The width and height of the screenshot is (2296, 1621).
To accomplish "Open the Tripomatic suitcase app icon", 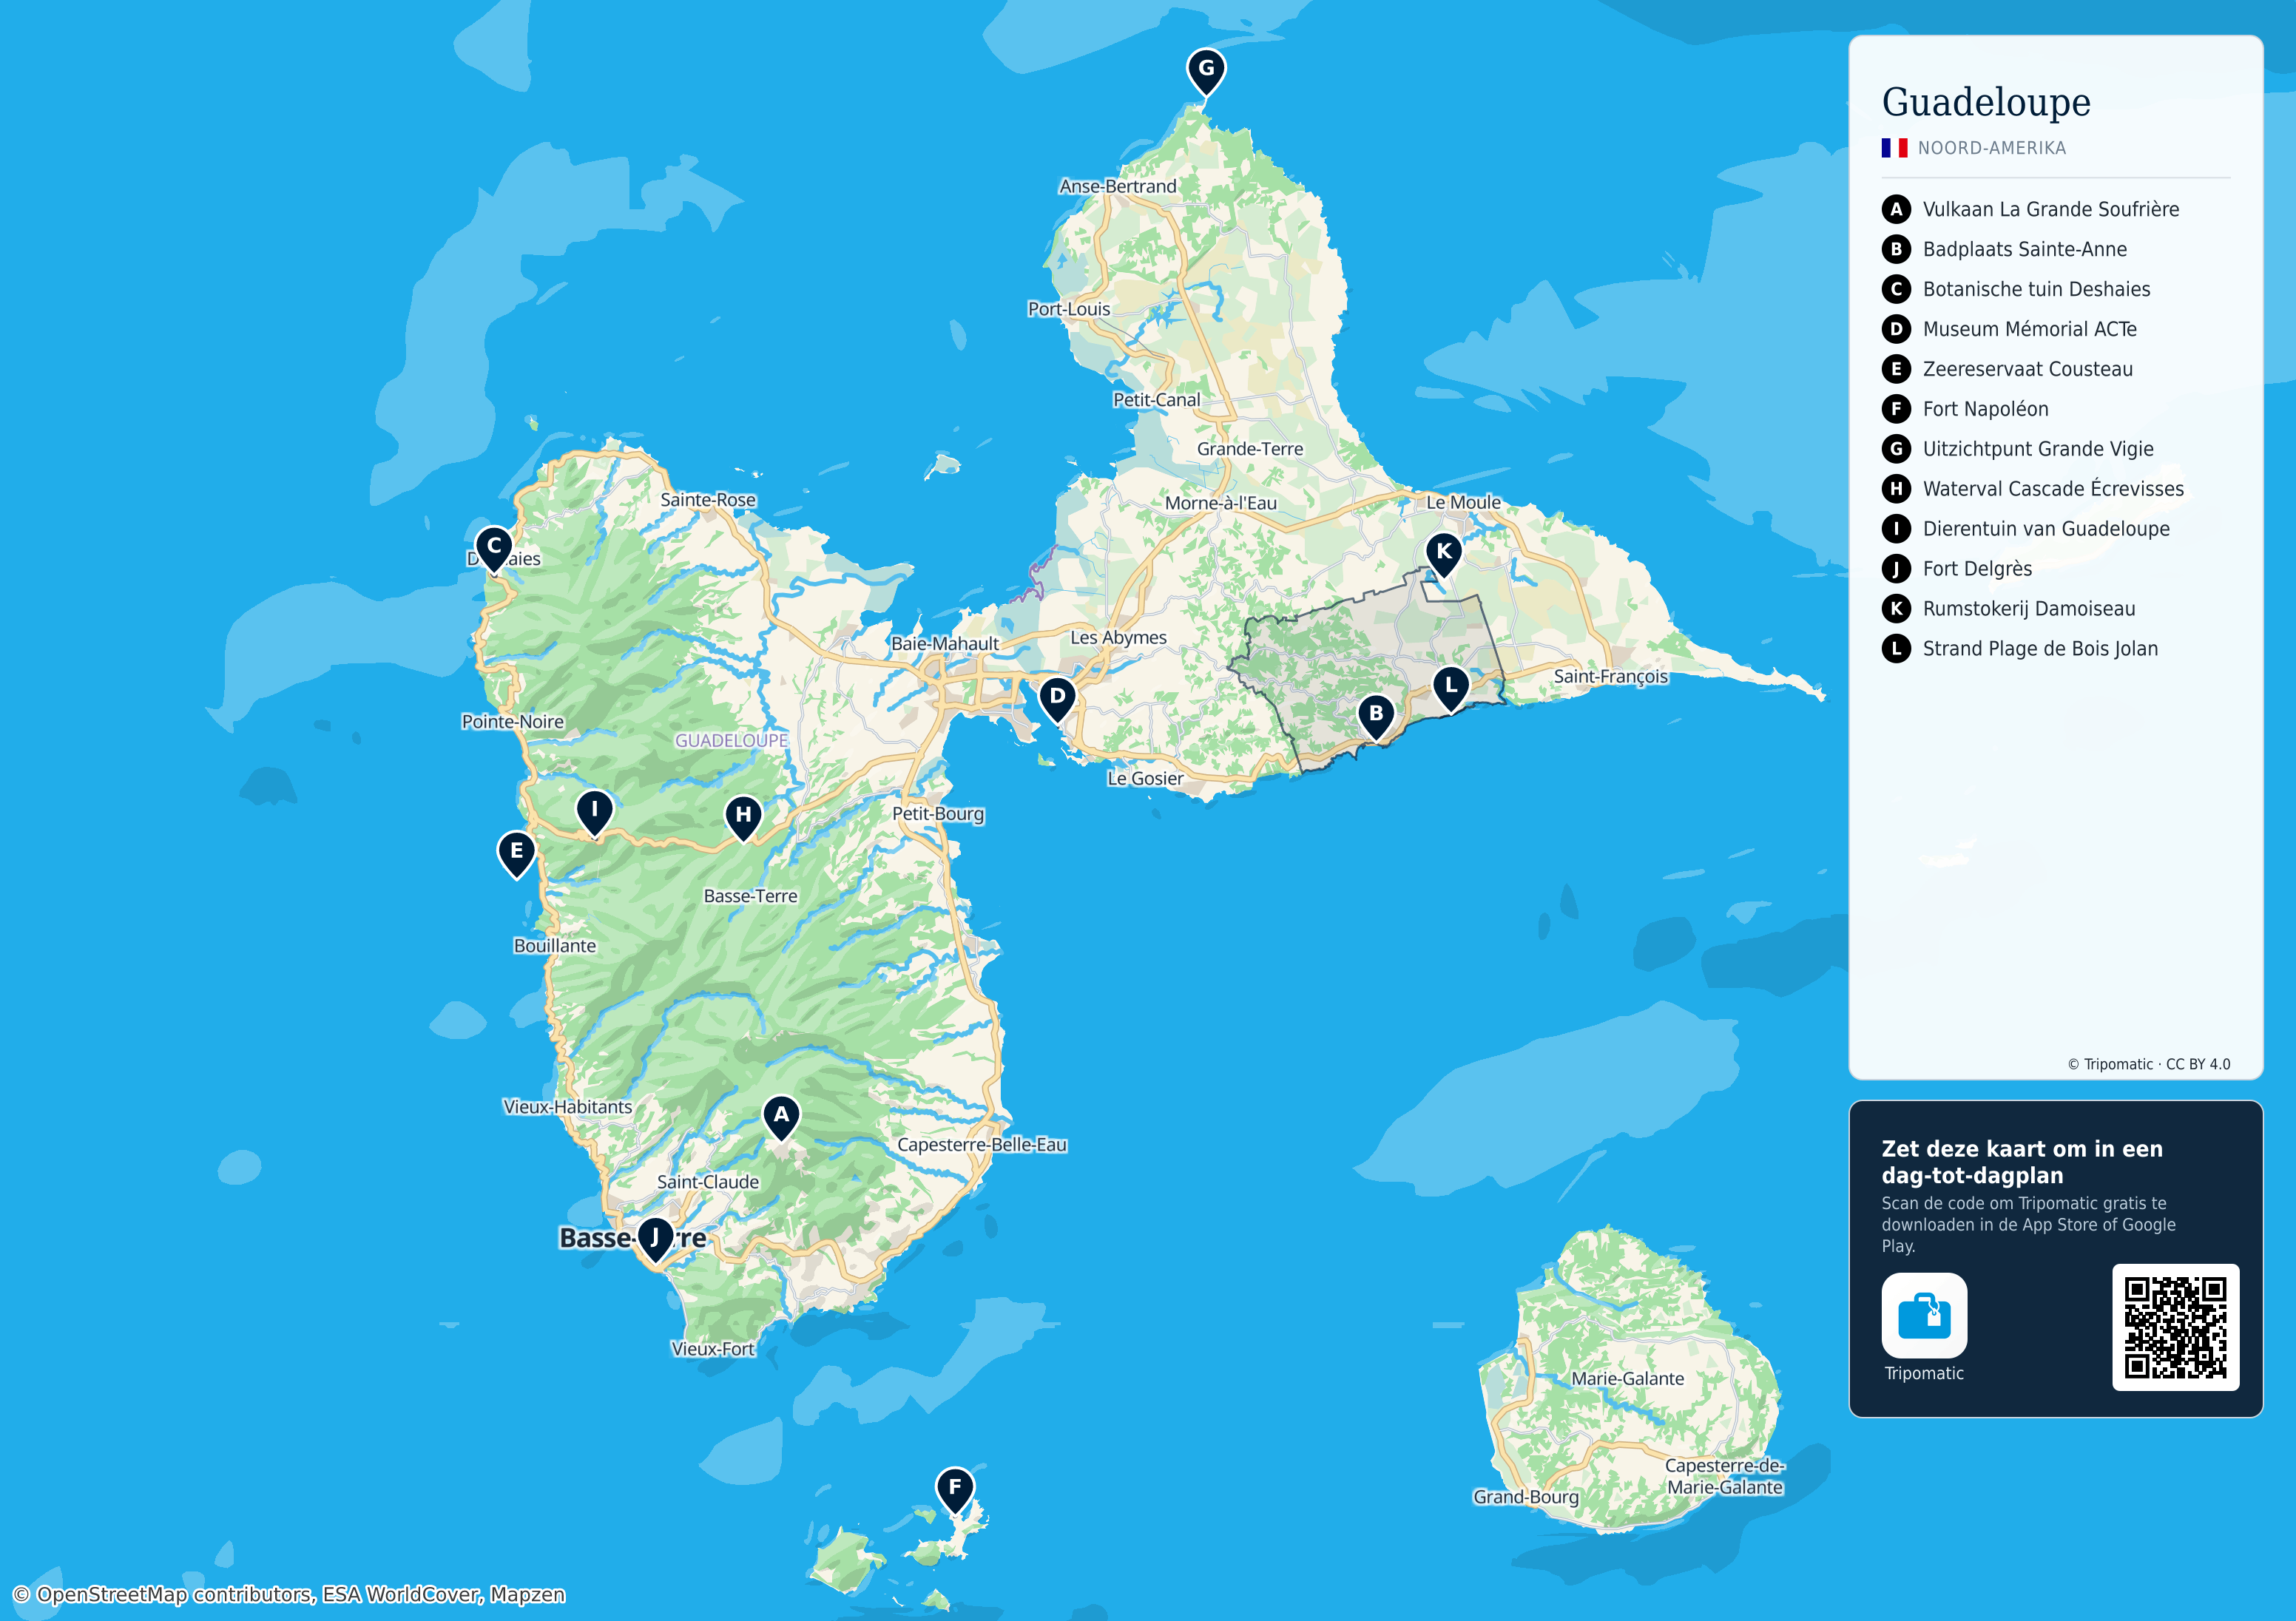I will tap(1924, 1315).
